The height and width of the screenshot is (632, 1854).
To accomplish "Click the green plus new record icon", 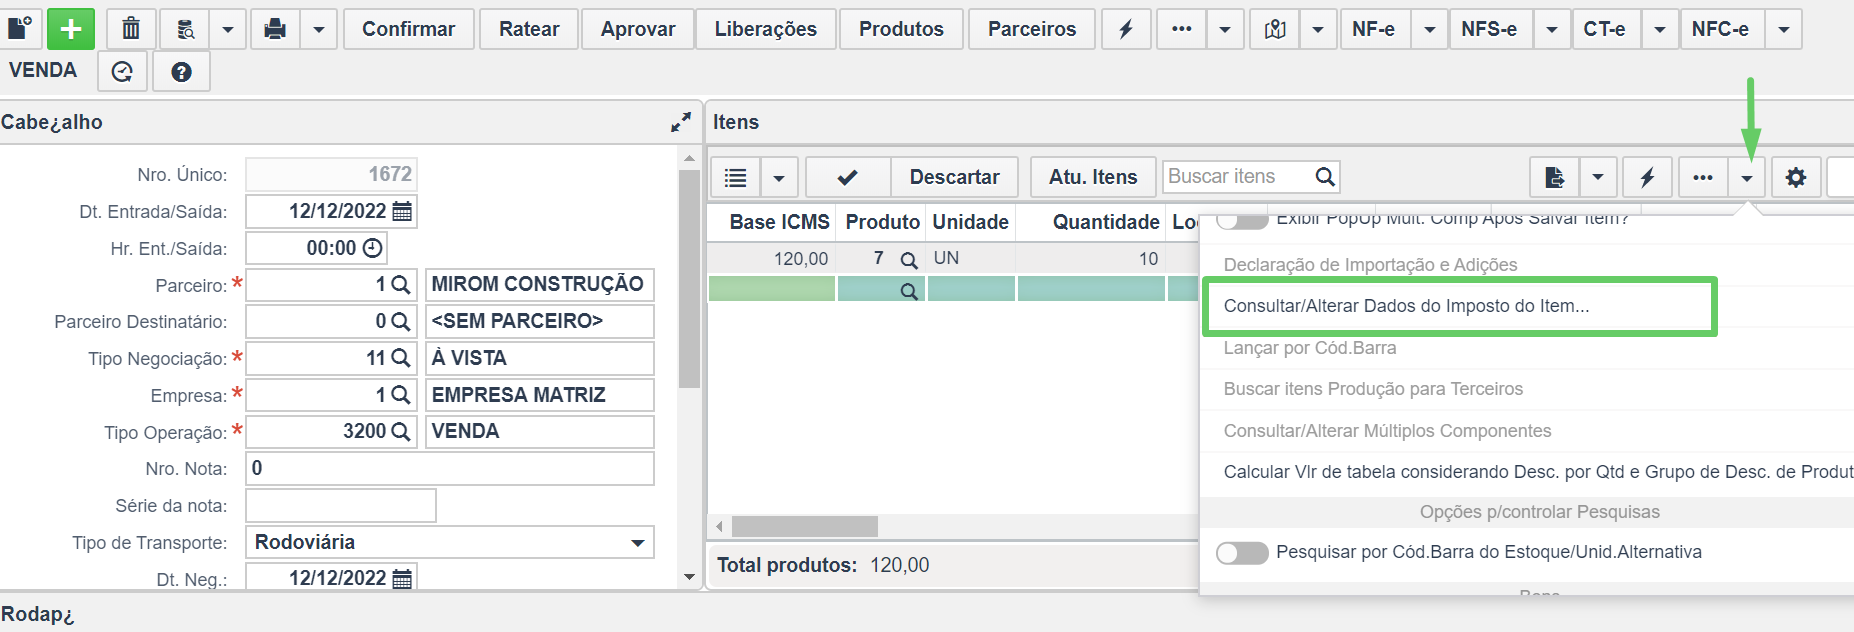I will coord(71,29).
